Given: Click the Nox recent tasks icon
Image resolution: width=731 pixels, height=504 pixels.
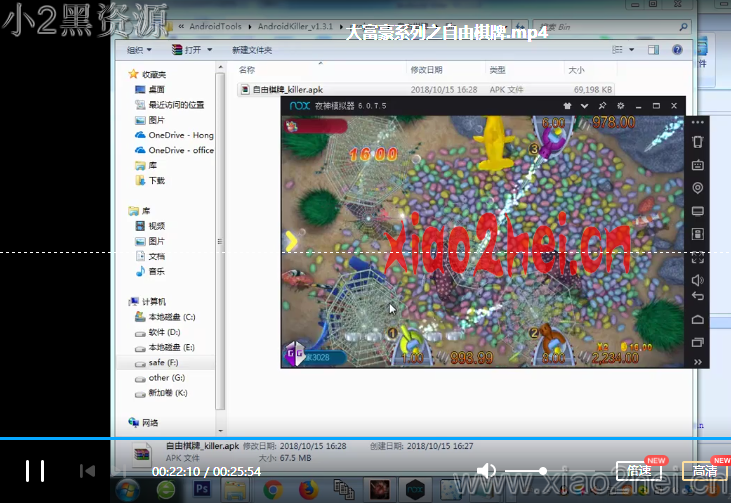Looking at the screenshot, I should point(697,342).
